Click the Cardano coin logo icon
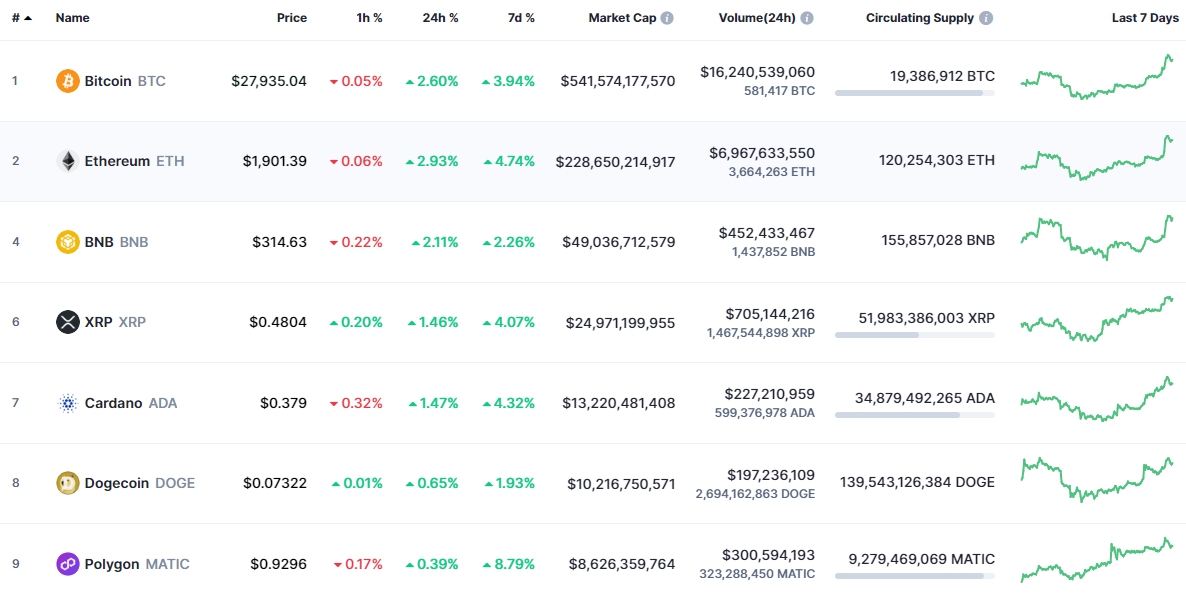 point(67,403)
